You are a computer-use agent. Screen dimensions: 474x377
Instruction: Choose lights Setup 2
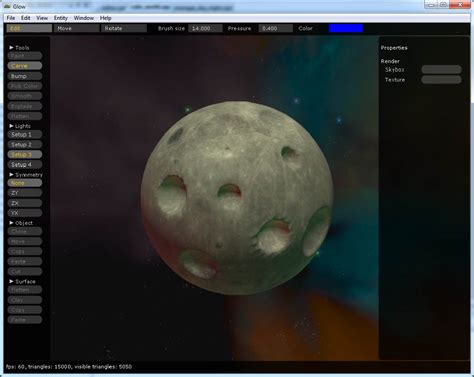click(25, 145)
